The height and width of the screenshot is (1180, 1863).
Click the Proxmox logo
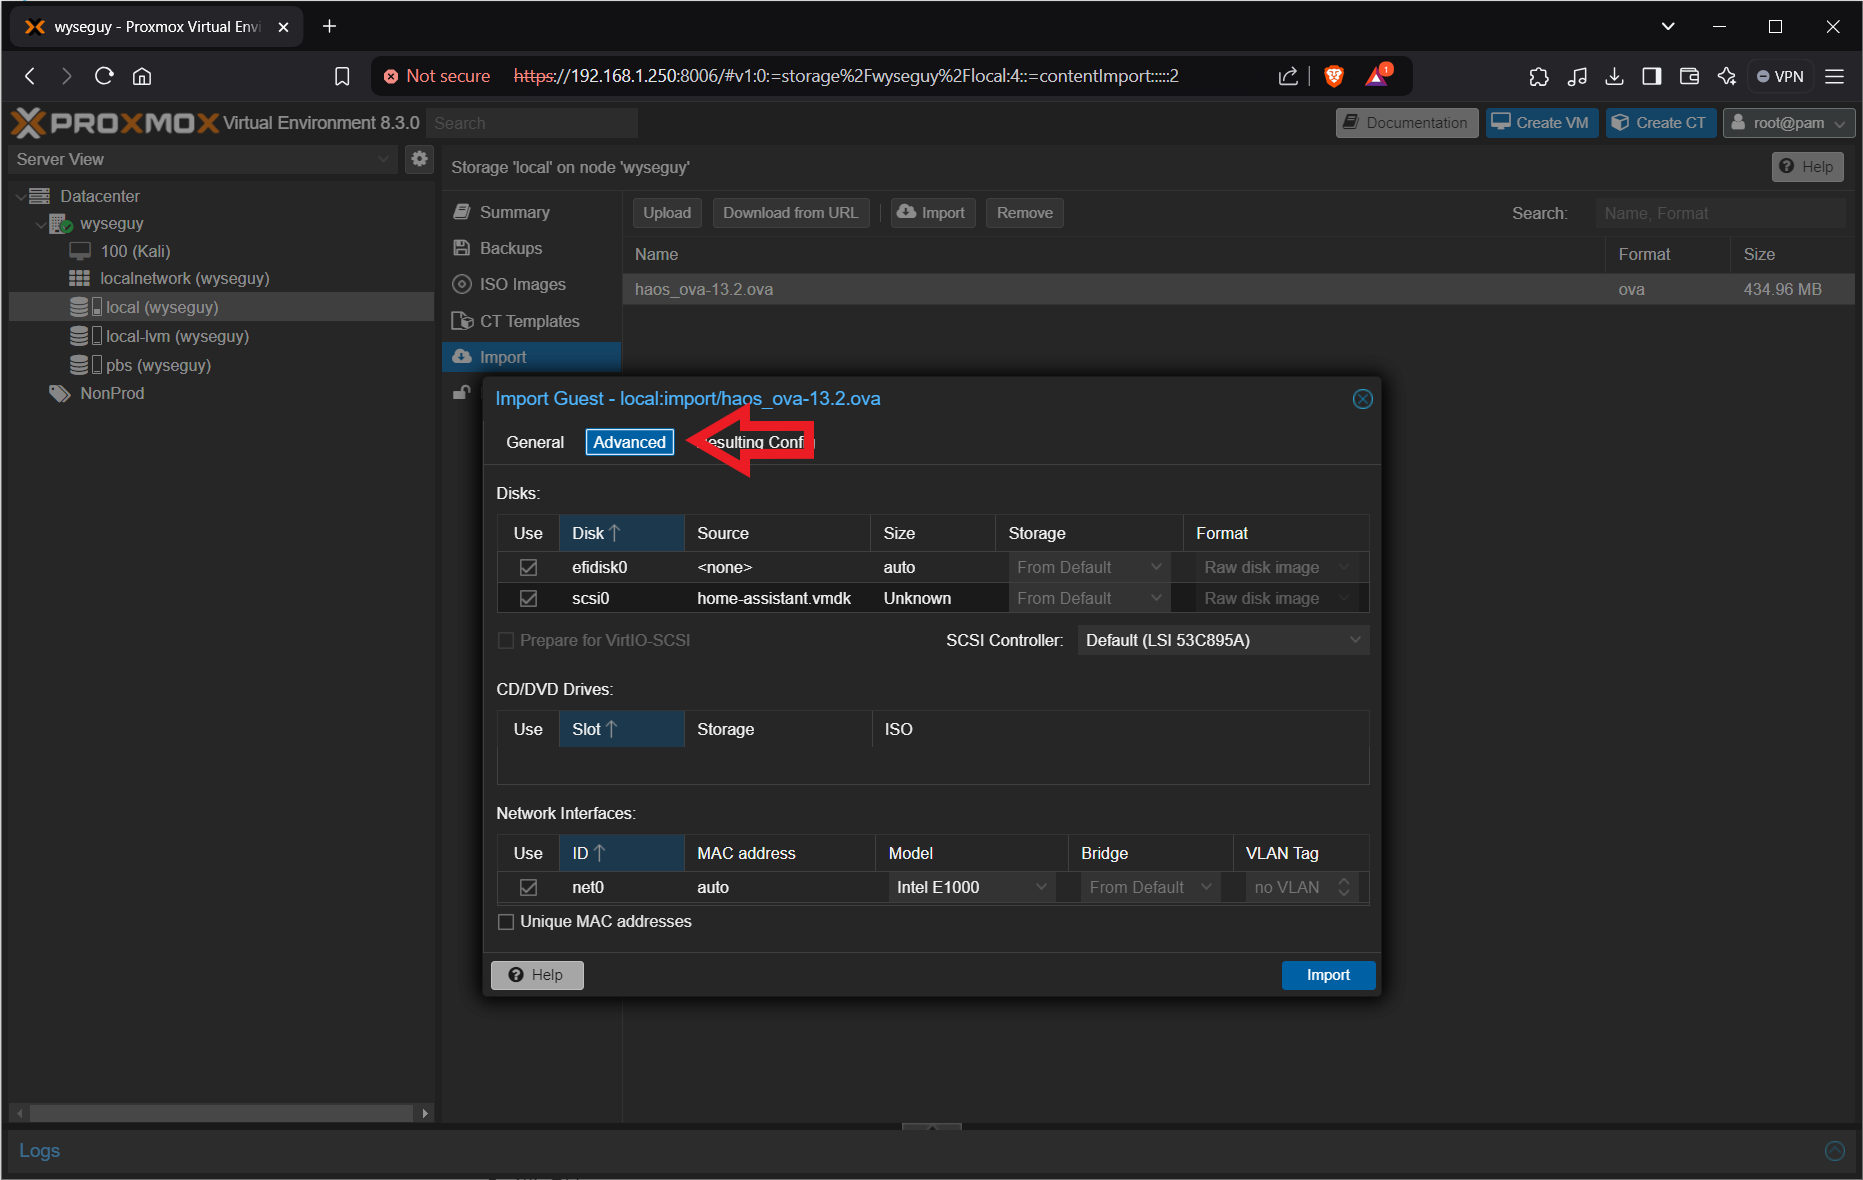115,123
